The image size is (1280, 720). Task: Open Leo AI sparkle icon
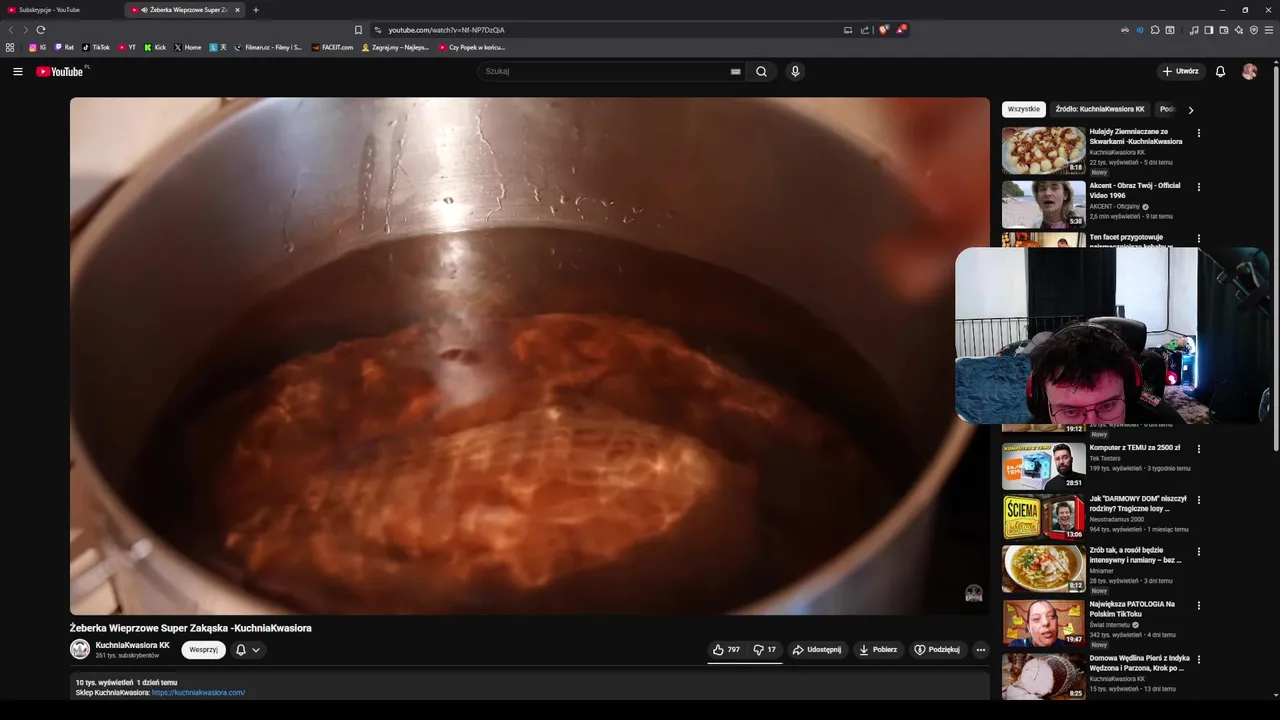(1239, 30)
